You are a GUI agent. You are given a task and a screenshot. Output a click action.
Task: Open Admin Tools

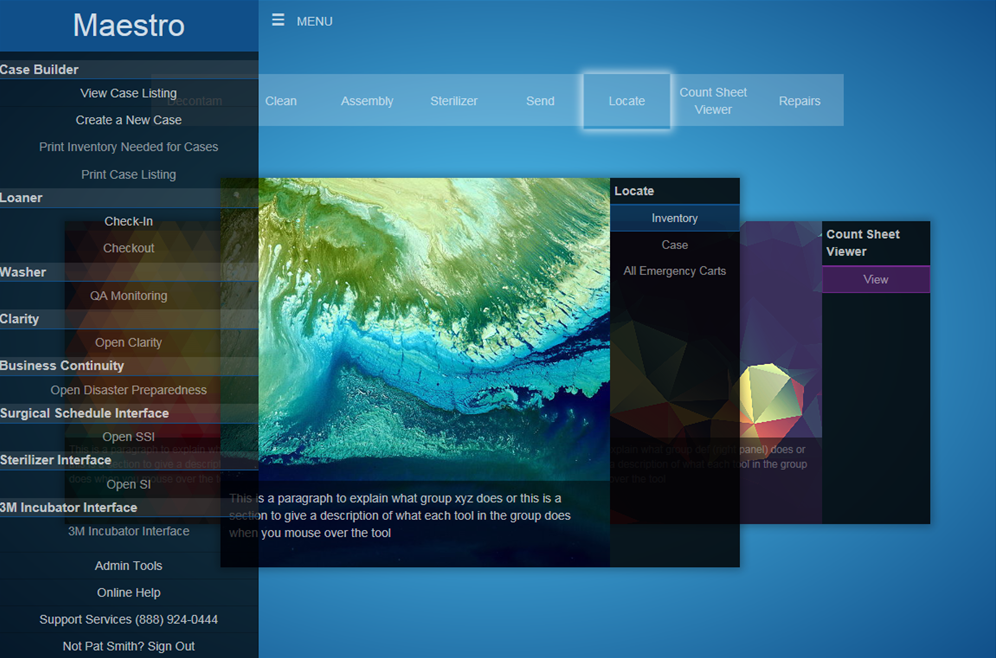point(128,565)
